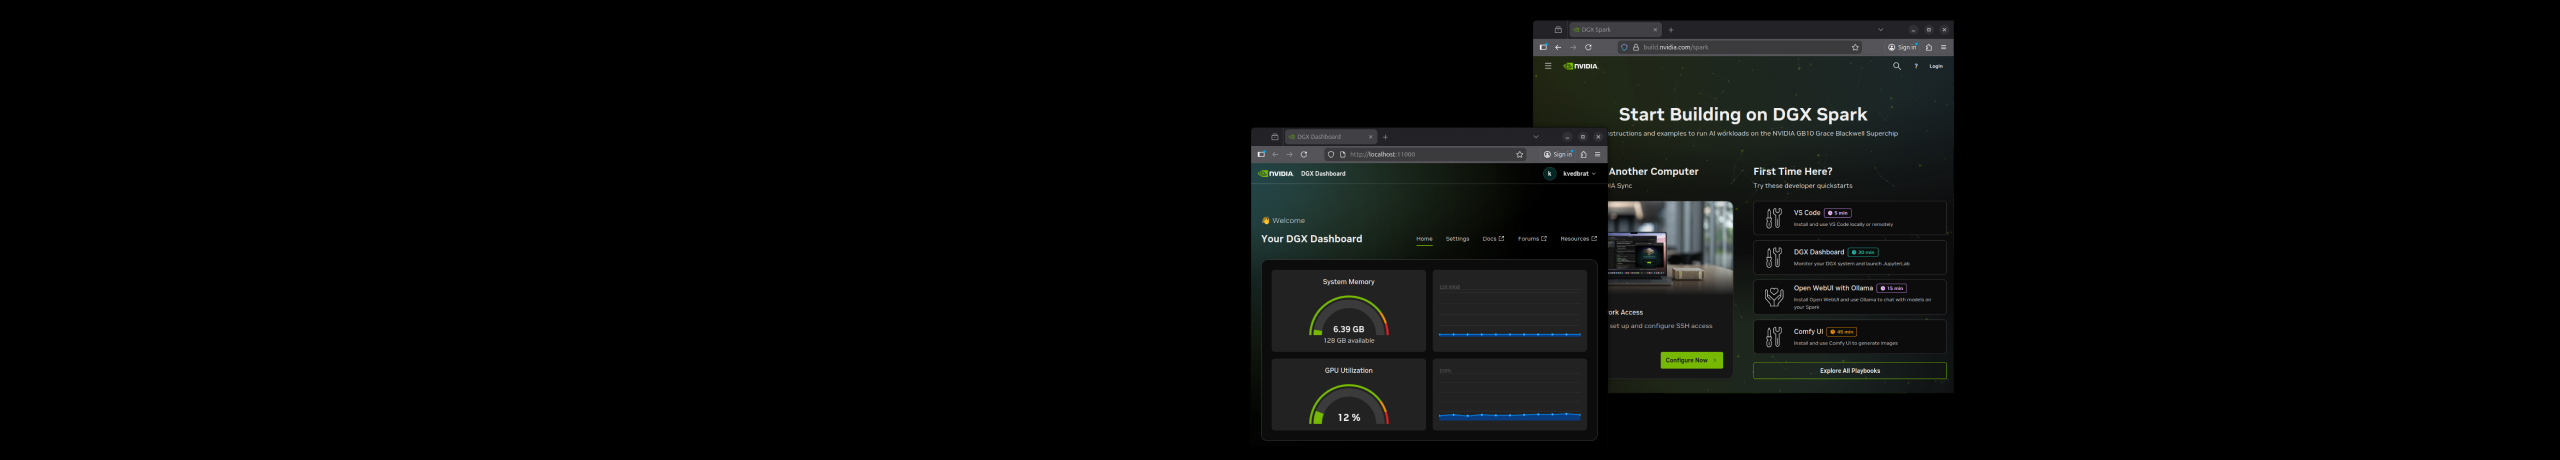
Task: Click the '128 GB available' text
Action: (x=1349, y=341)
